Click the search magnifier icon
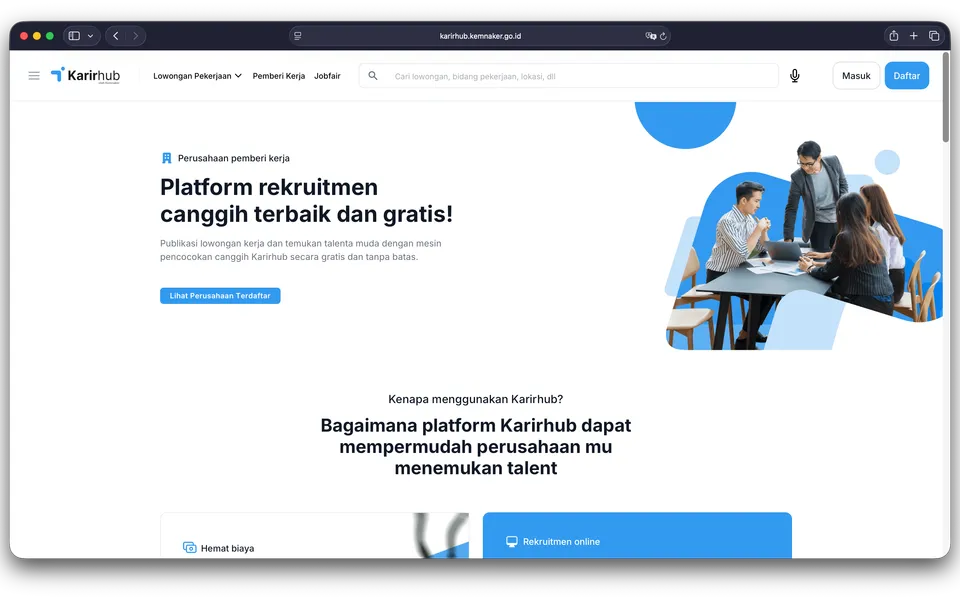Screen dimensions: 960x600 (x=373, y=75)
